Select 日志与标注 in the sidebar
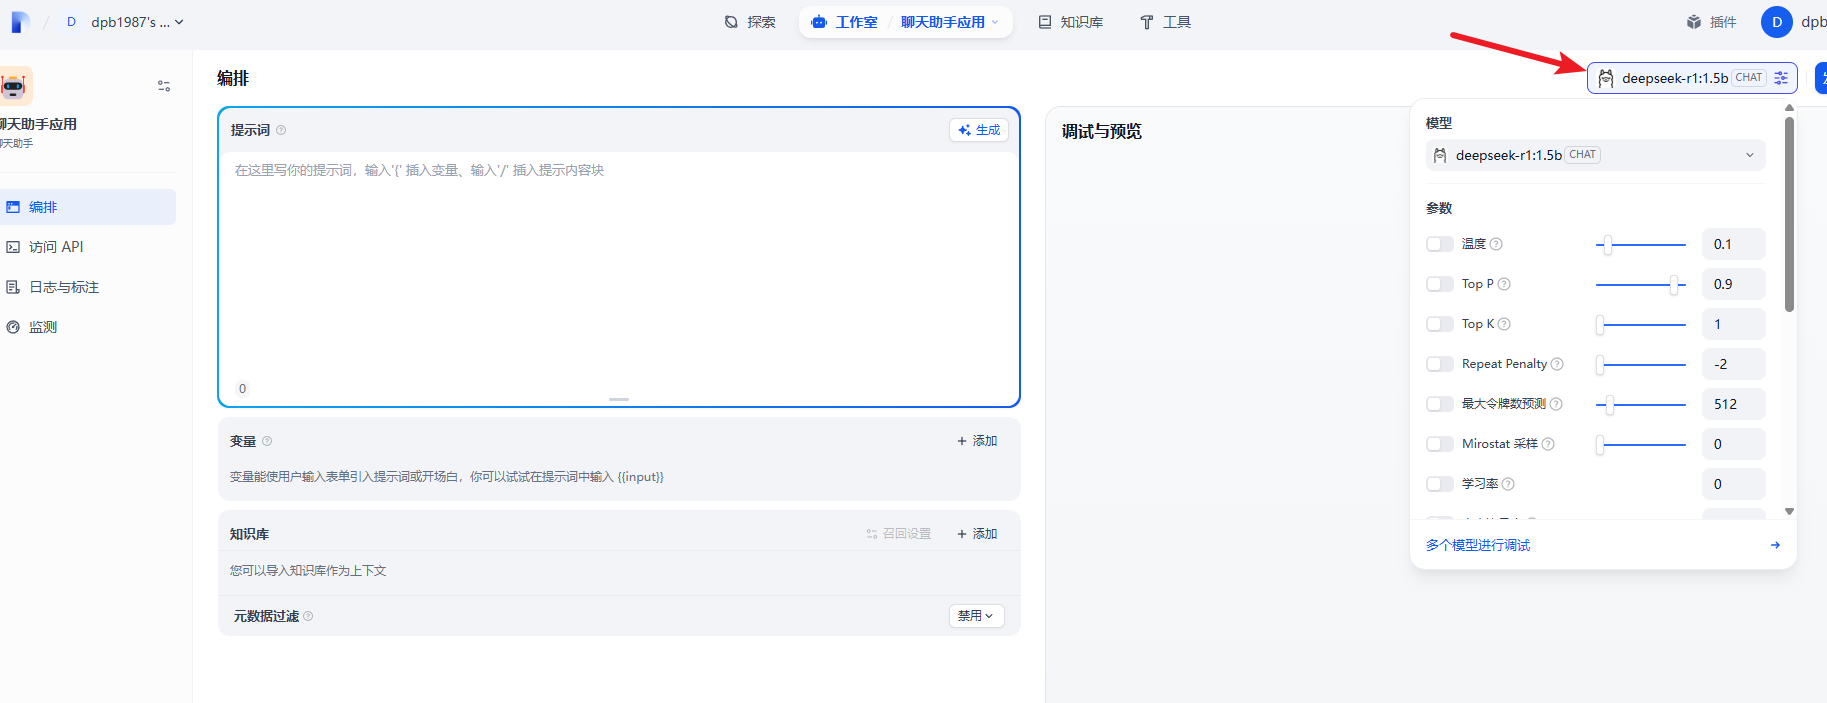 [64, 287]
